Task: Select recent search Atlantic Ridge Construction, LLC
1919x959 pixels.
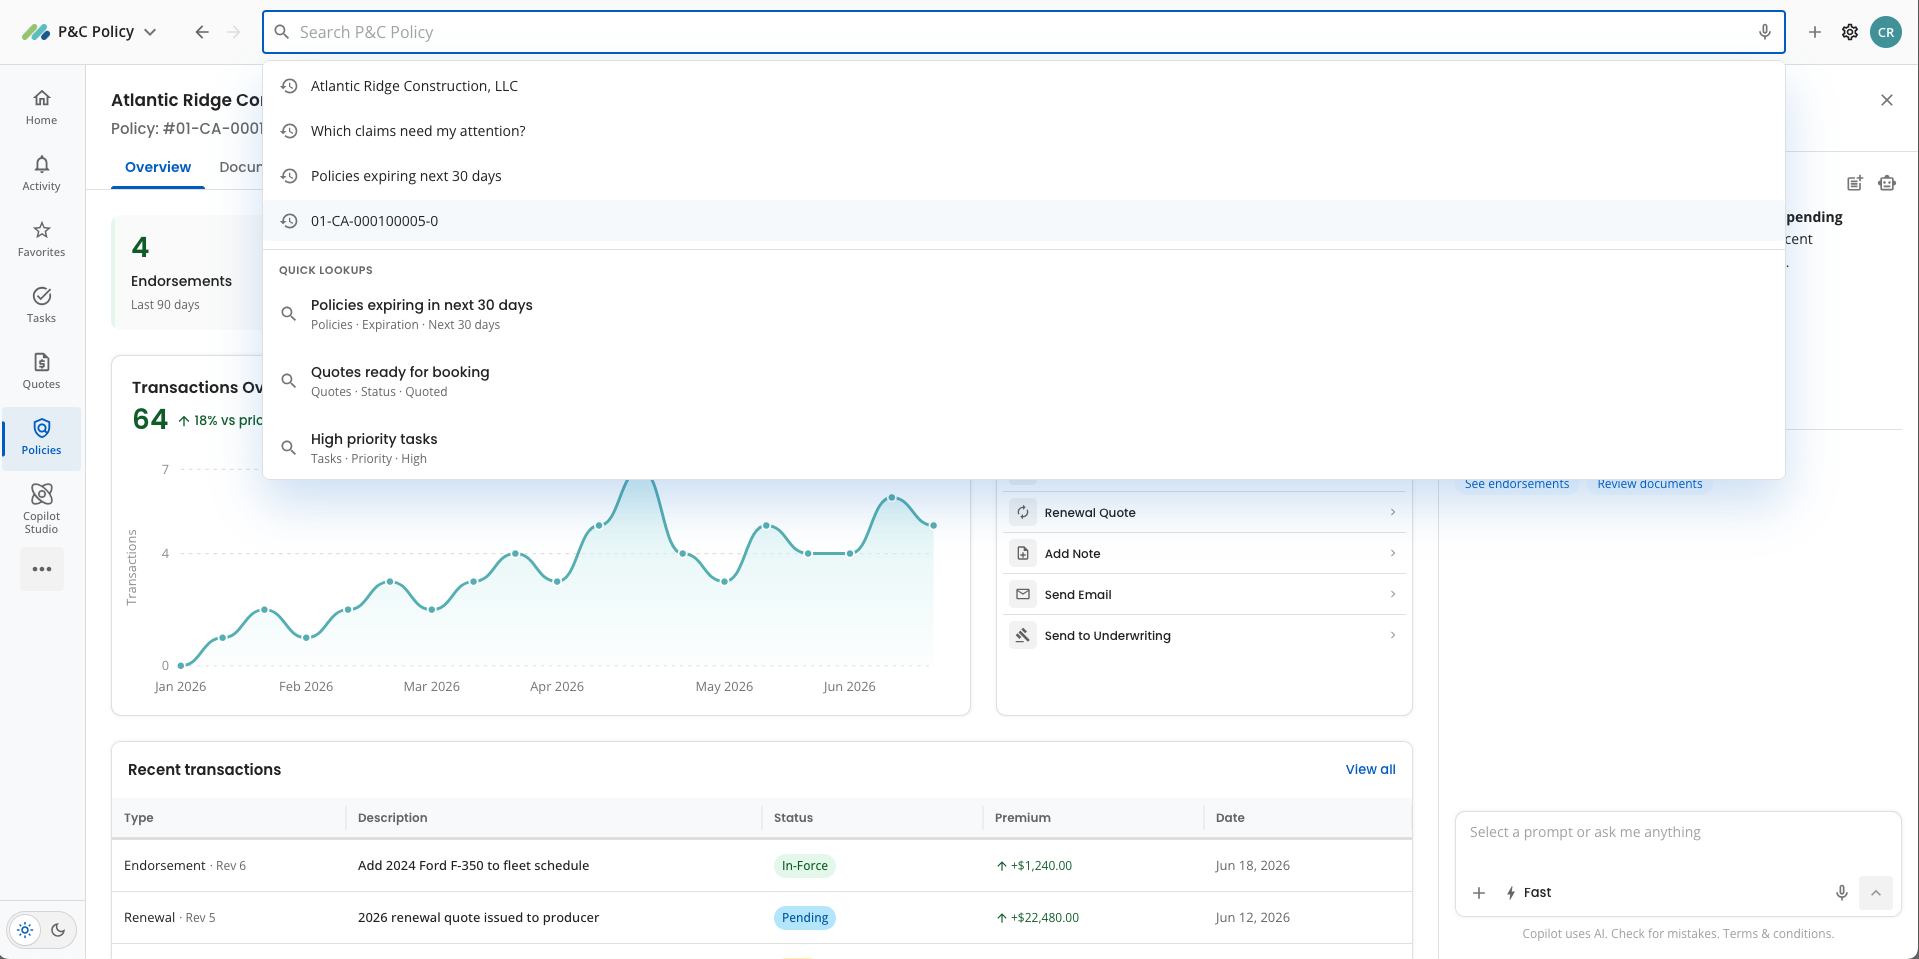Action: pos(1024,86)
